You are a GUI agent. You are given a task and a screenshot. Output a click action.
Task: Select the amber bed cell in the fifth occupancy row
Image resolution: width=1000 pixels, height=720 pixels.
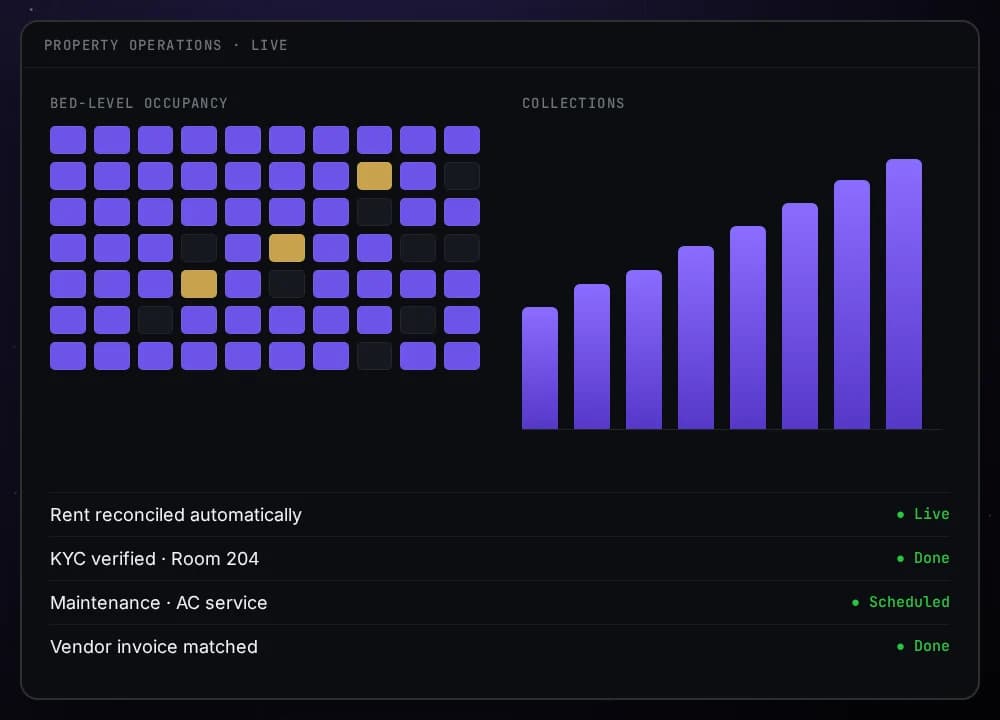pyautogui.click(x=199, y=284)
